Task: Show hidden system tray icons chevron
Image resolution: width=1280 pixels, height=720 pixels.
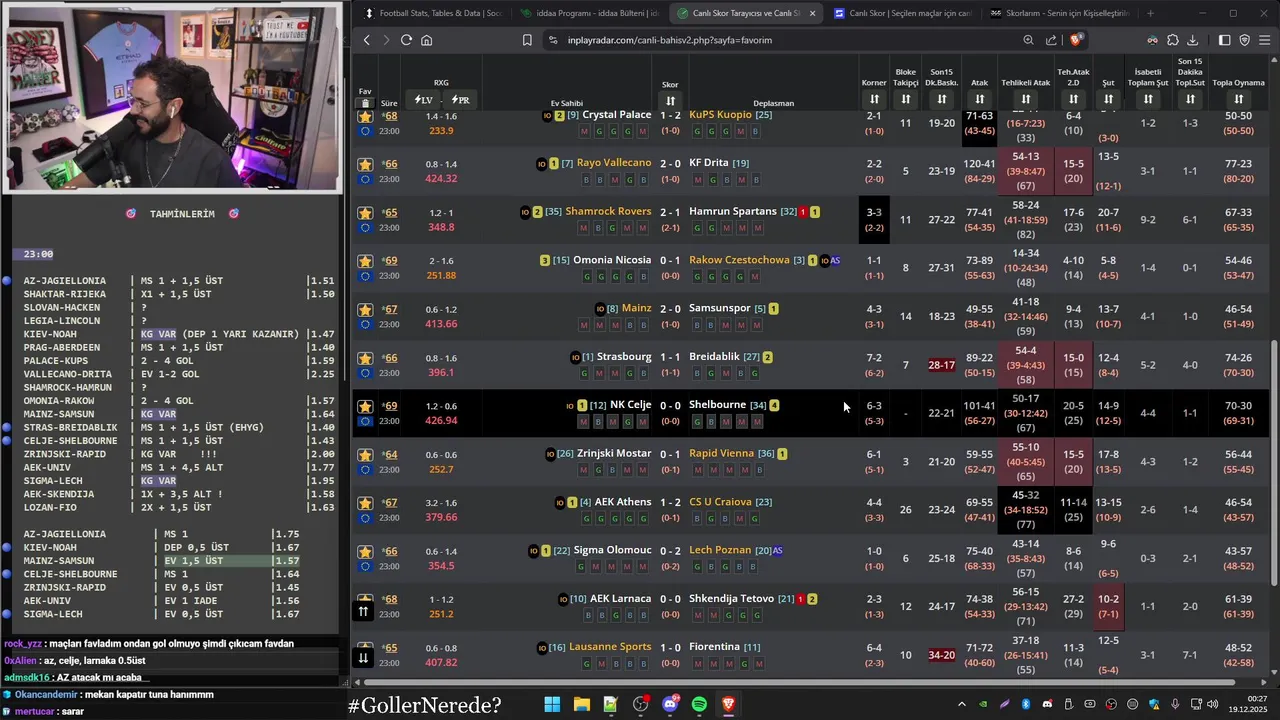Action: tap(962, 704)
